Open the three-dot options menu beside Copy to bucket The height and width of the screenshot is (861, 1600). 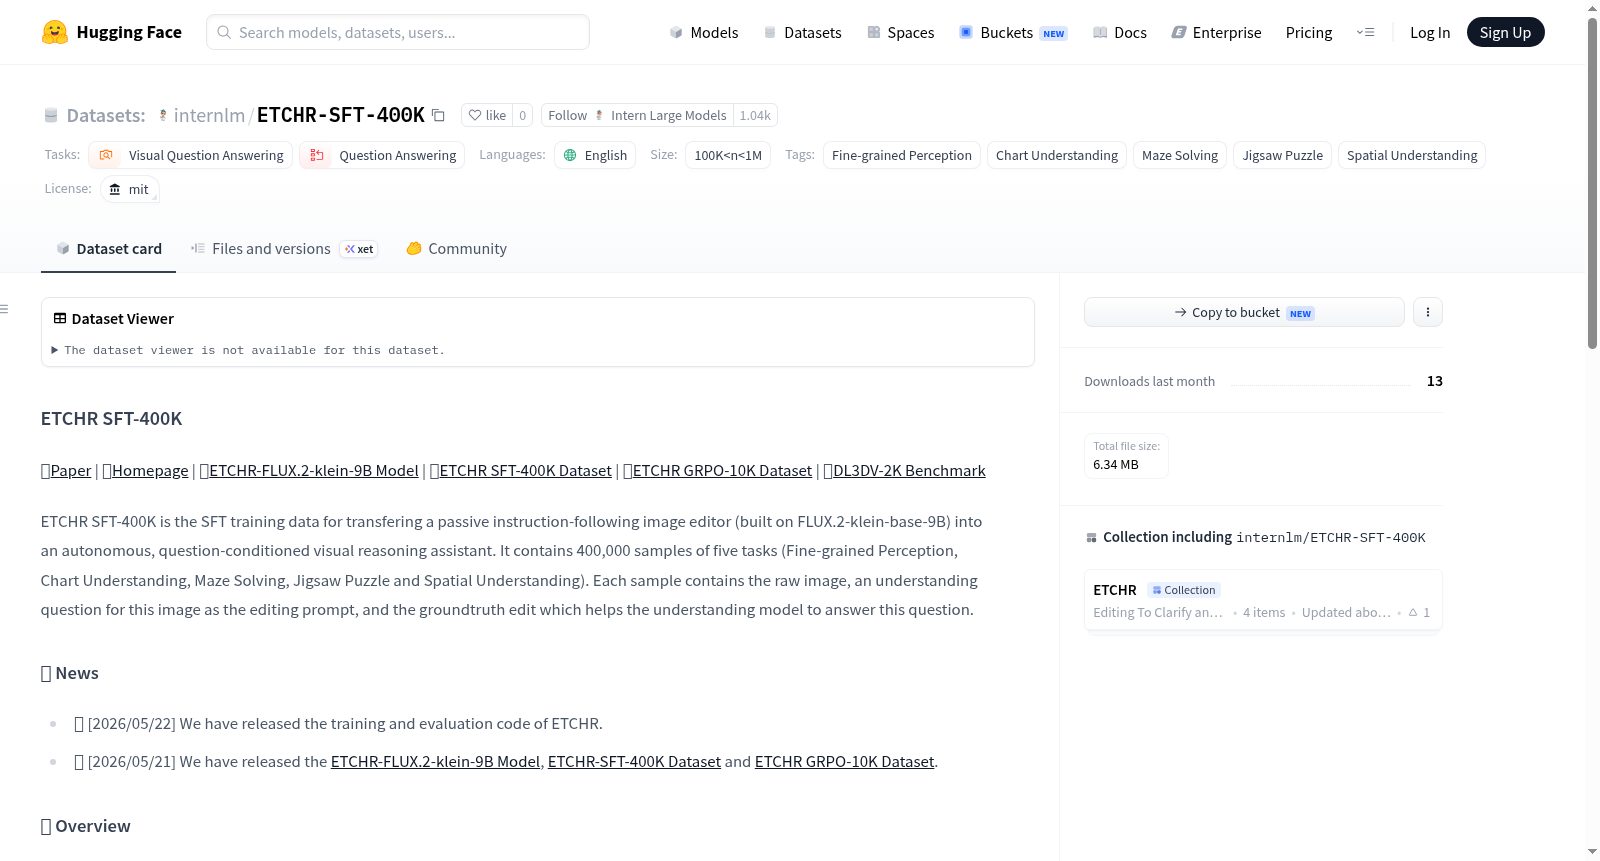point(1427,312)
